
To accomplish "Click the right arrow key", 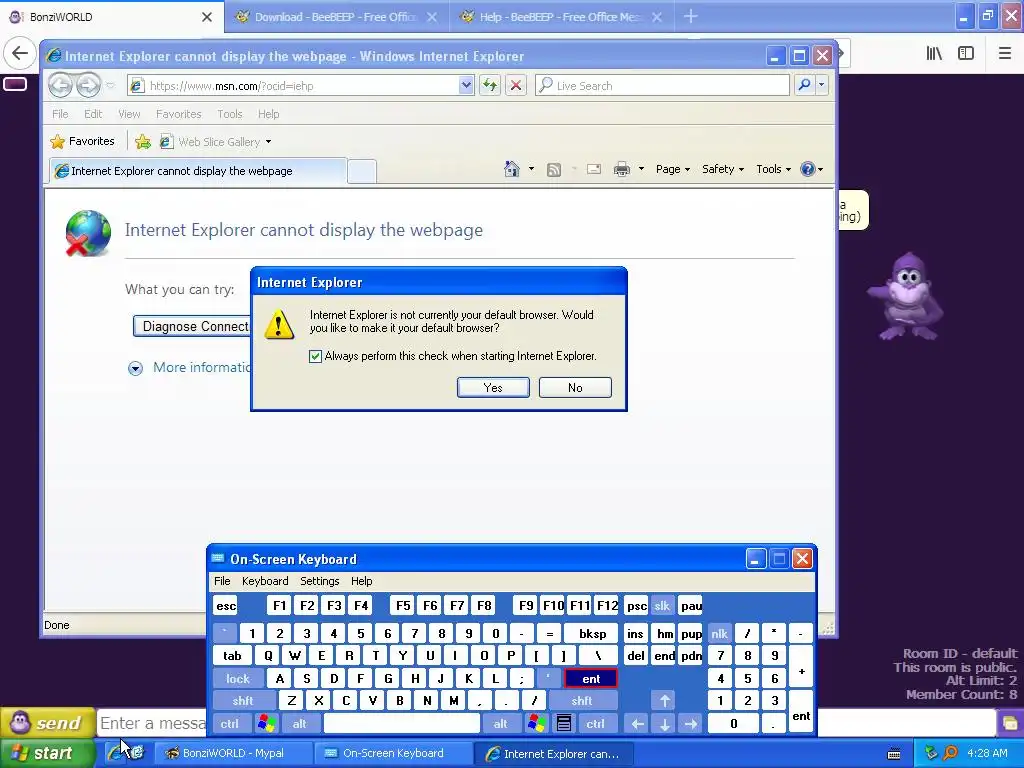I will [691, 724].
